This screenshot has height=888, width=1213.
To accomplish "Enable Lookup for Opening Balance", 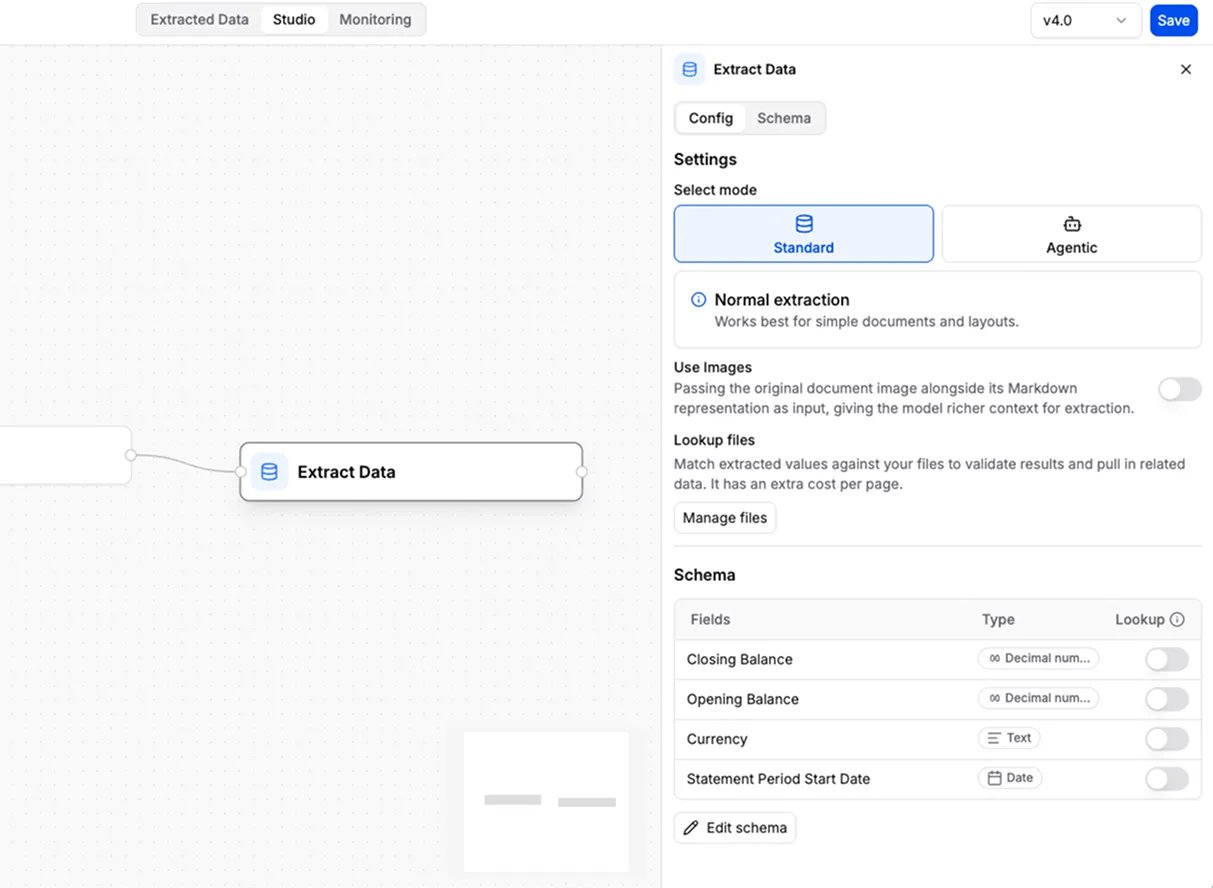I will [1167, 699].
